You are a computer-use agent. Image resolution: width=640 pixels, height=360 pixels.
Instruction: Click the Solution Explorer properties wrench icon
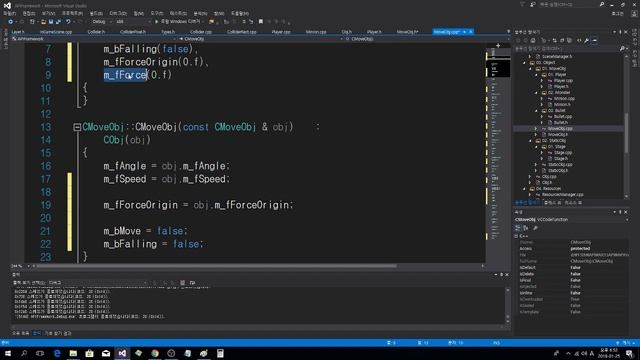click(x=586, y=40)
